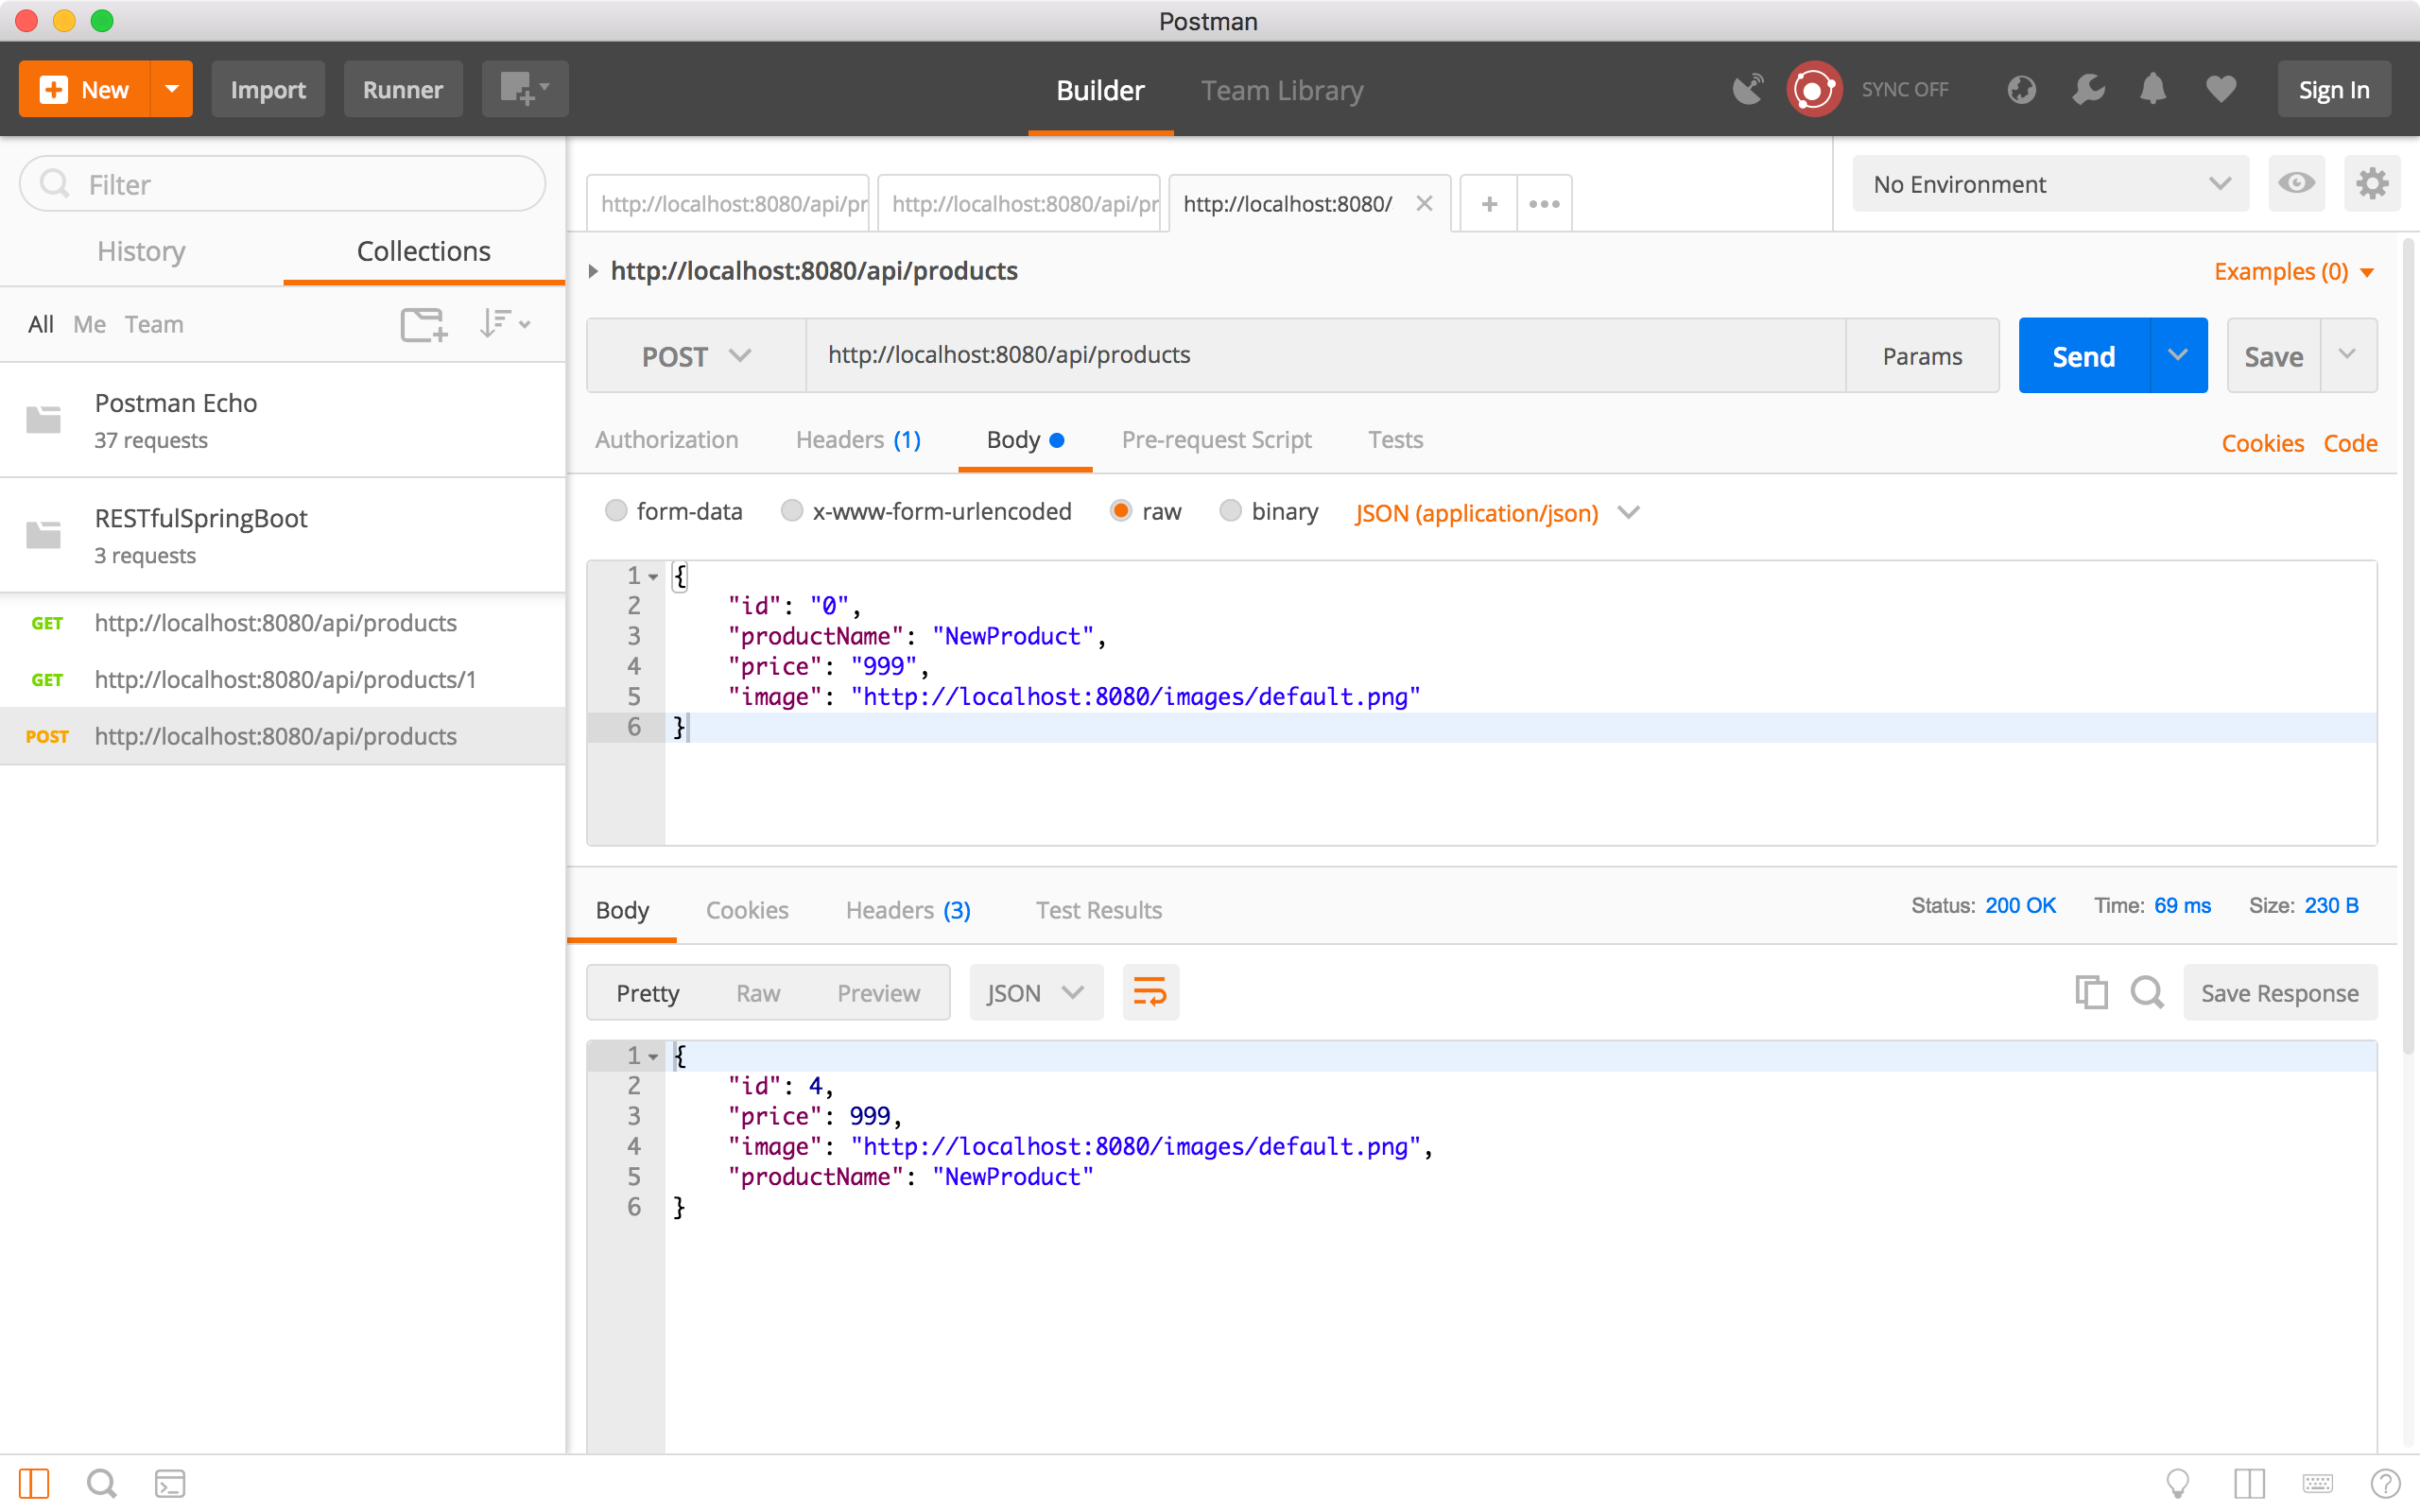This screenshot has width=2420, height=1512.
Task: Open the Send button dropdown arrow
Action: pyautogui.click(x=2178, y=356)
